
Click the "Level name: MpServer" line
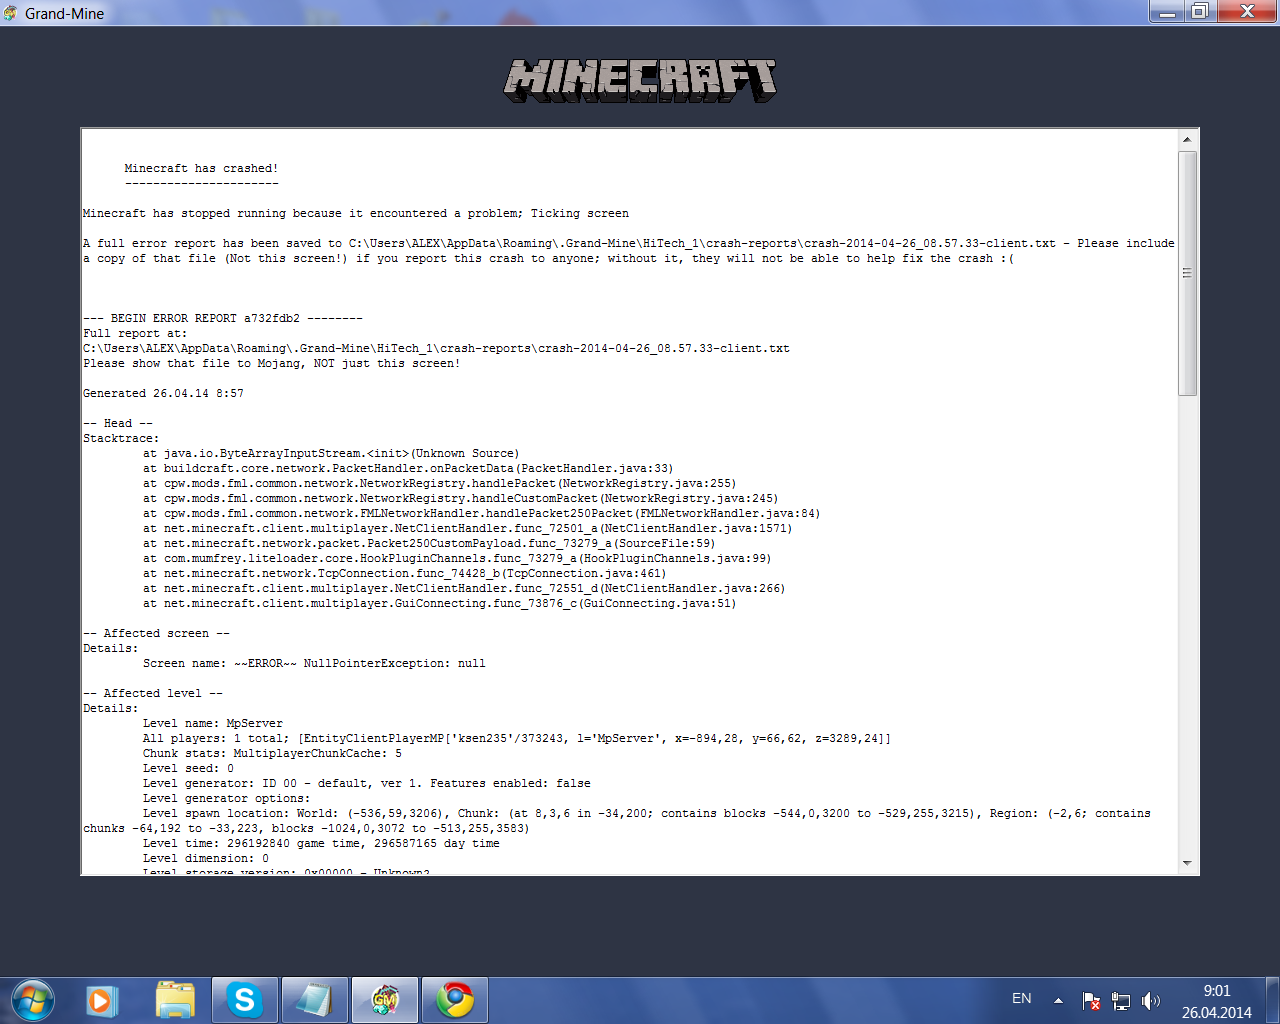point(213,723)
